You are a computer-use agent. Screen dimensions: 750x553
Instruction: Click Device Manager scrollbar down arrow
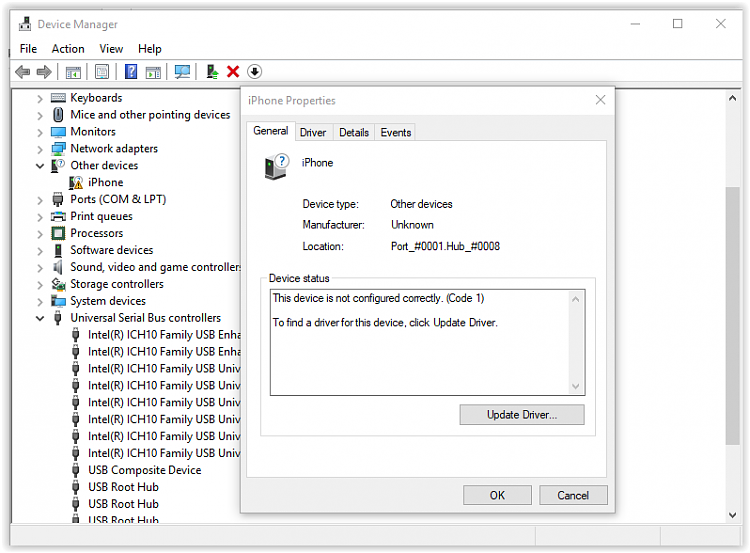(732, 515)
